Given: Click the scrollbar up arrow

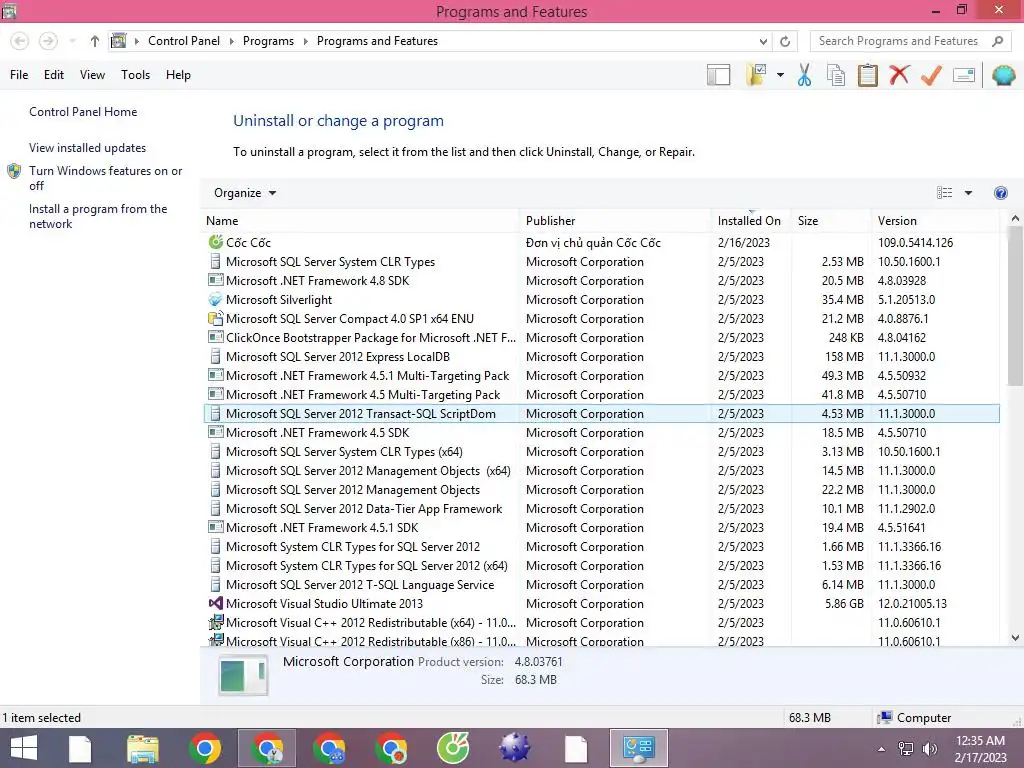Looking at the screenshot, I should coord(1015,218).
